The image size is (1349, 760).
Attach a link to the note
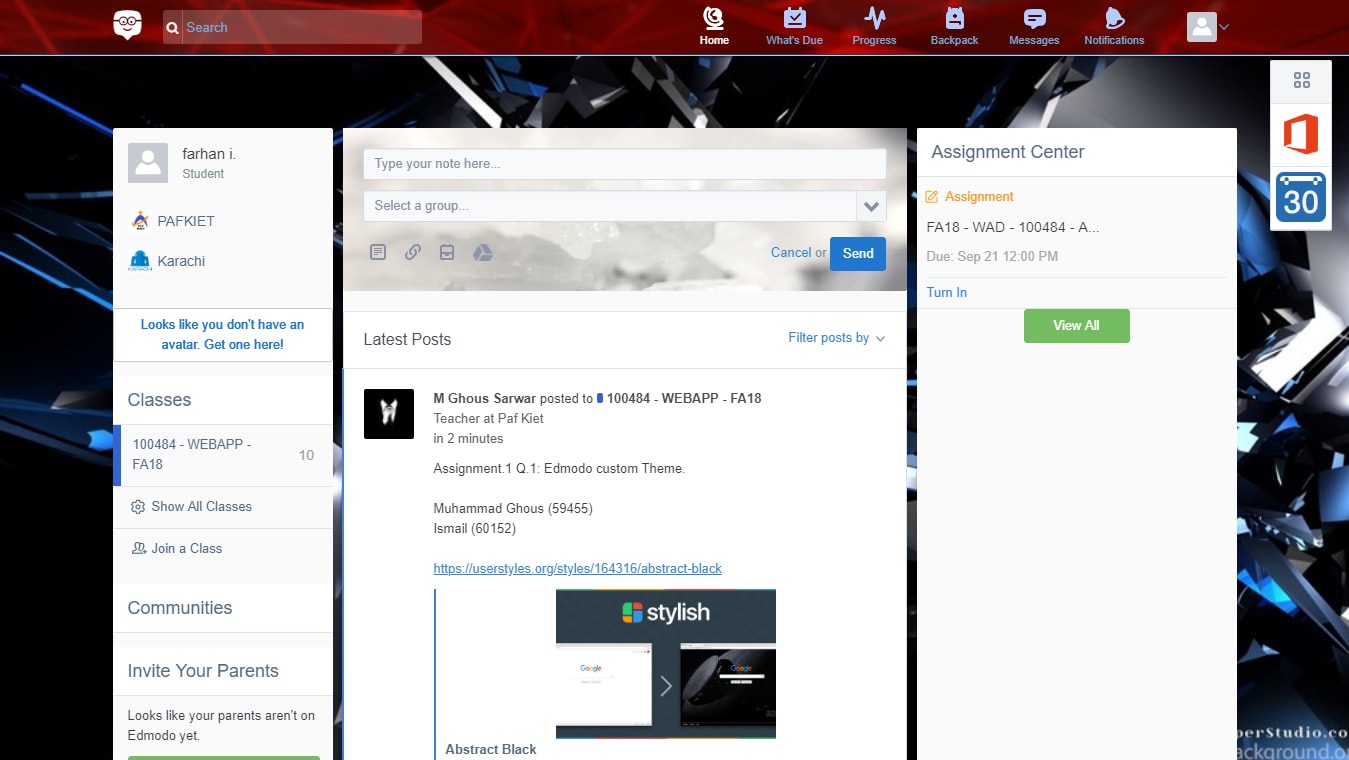pos(412,252)
